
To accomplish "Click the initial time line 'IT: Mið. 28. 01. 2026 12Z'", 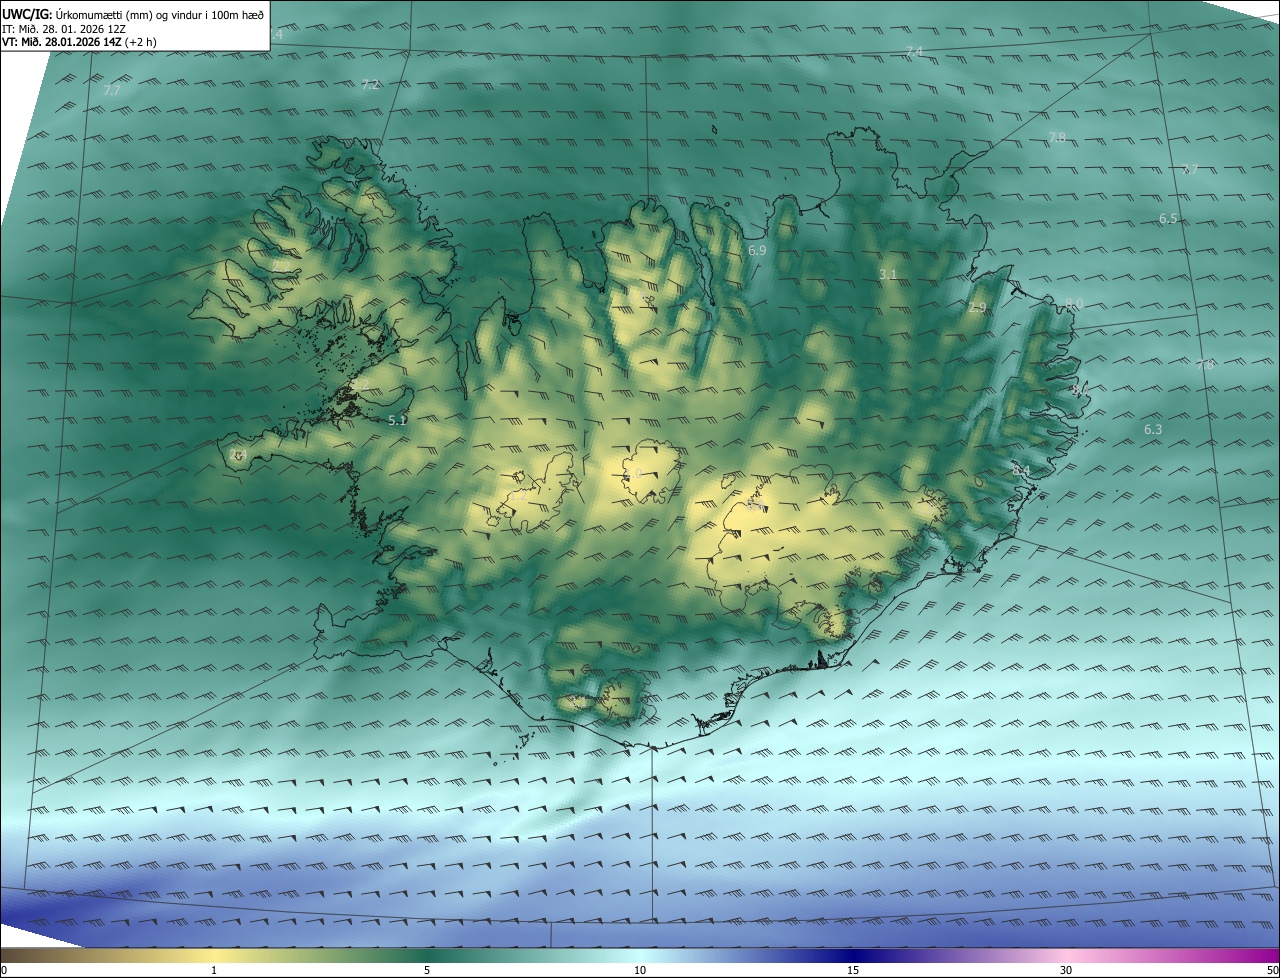I will pos(63,28).
